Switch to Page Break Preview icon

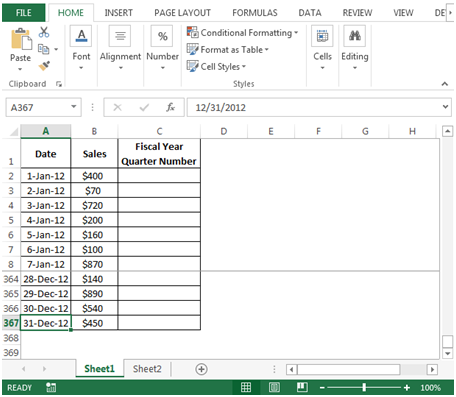click(302, 387)
